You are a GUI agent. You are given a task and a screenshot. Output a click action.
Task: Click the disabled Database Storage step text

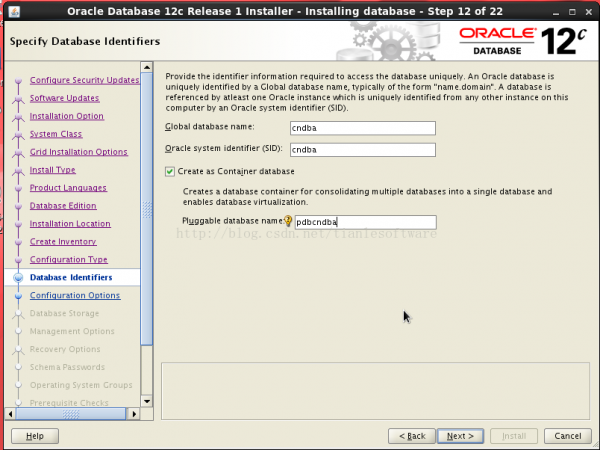(x=64, y=313)
